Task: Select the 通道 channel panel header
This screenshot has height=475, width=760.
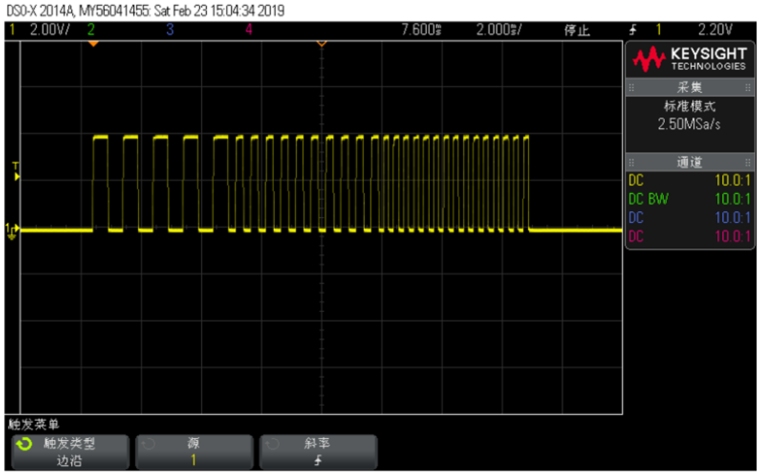Action: (689, 162)
